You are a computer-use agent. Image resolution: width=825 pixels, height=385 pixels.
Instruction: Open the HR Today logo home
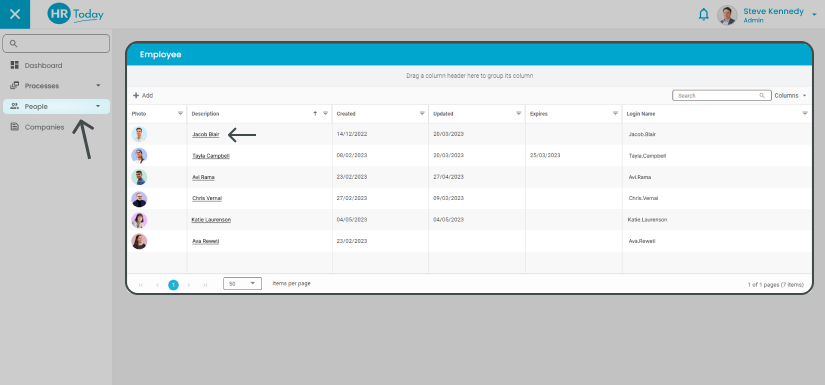(x=75, y=14)
